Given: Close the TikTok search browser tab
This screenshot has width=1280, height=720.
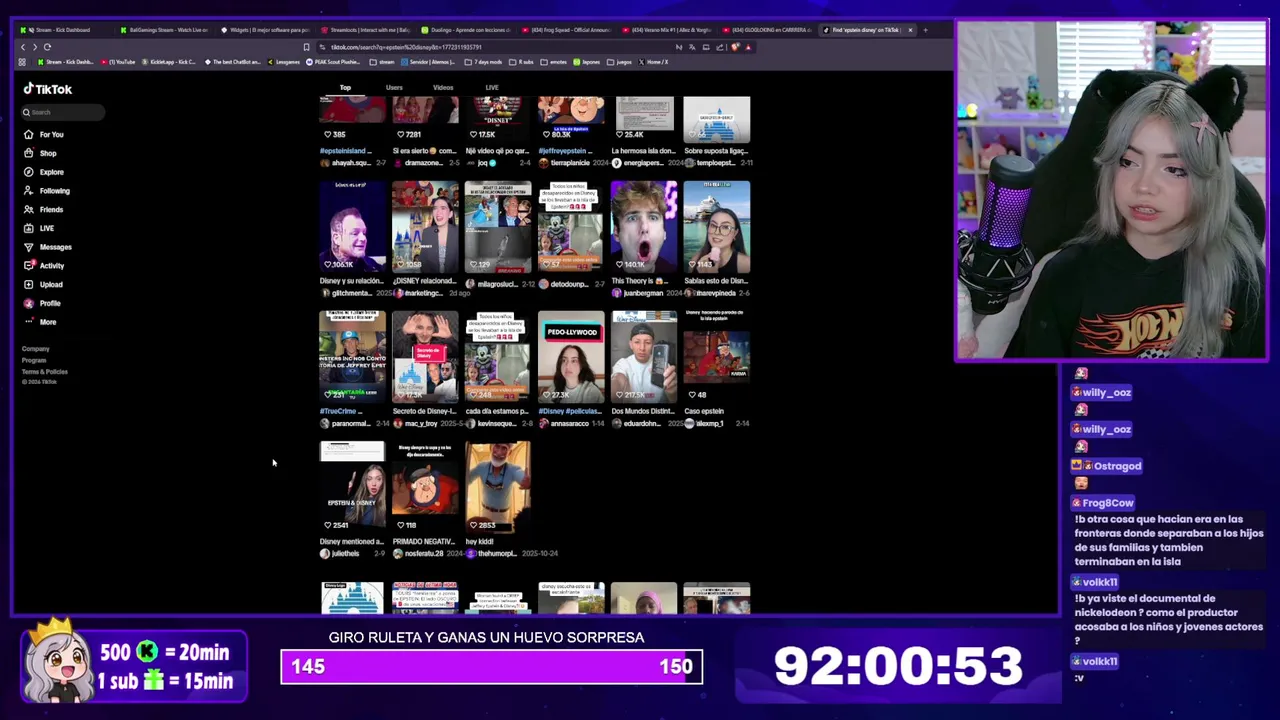Looking at the screenshot, I should click(x=910, y=30).
